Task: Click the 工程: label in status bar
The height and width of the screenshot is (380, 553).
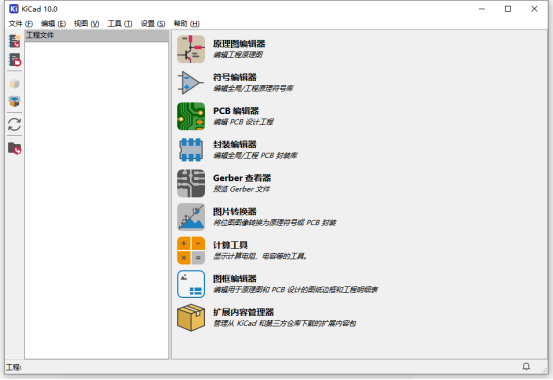Action: pyautogui.click(x=14, y=367)
